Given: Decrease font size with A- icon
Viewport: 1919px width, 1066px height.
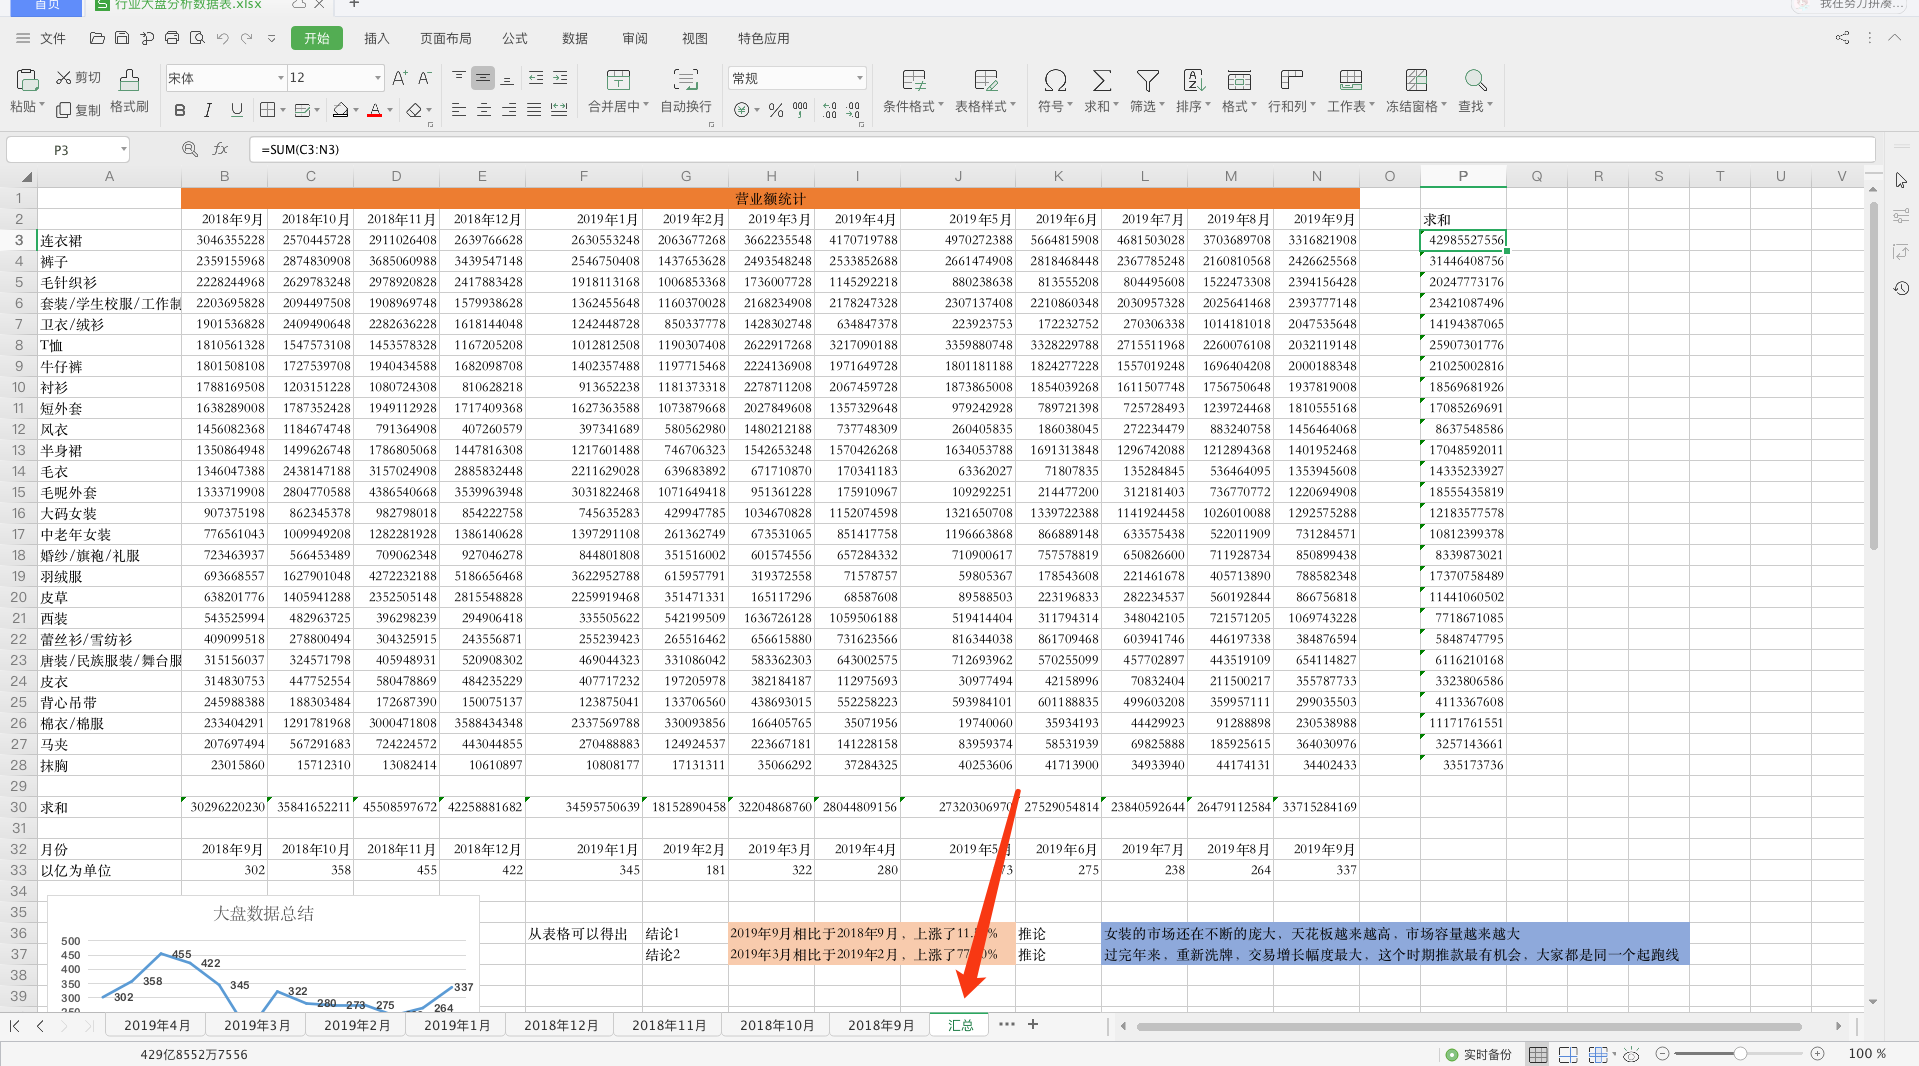Looking at the screenshot, I should (x=424, y=78).
